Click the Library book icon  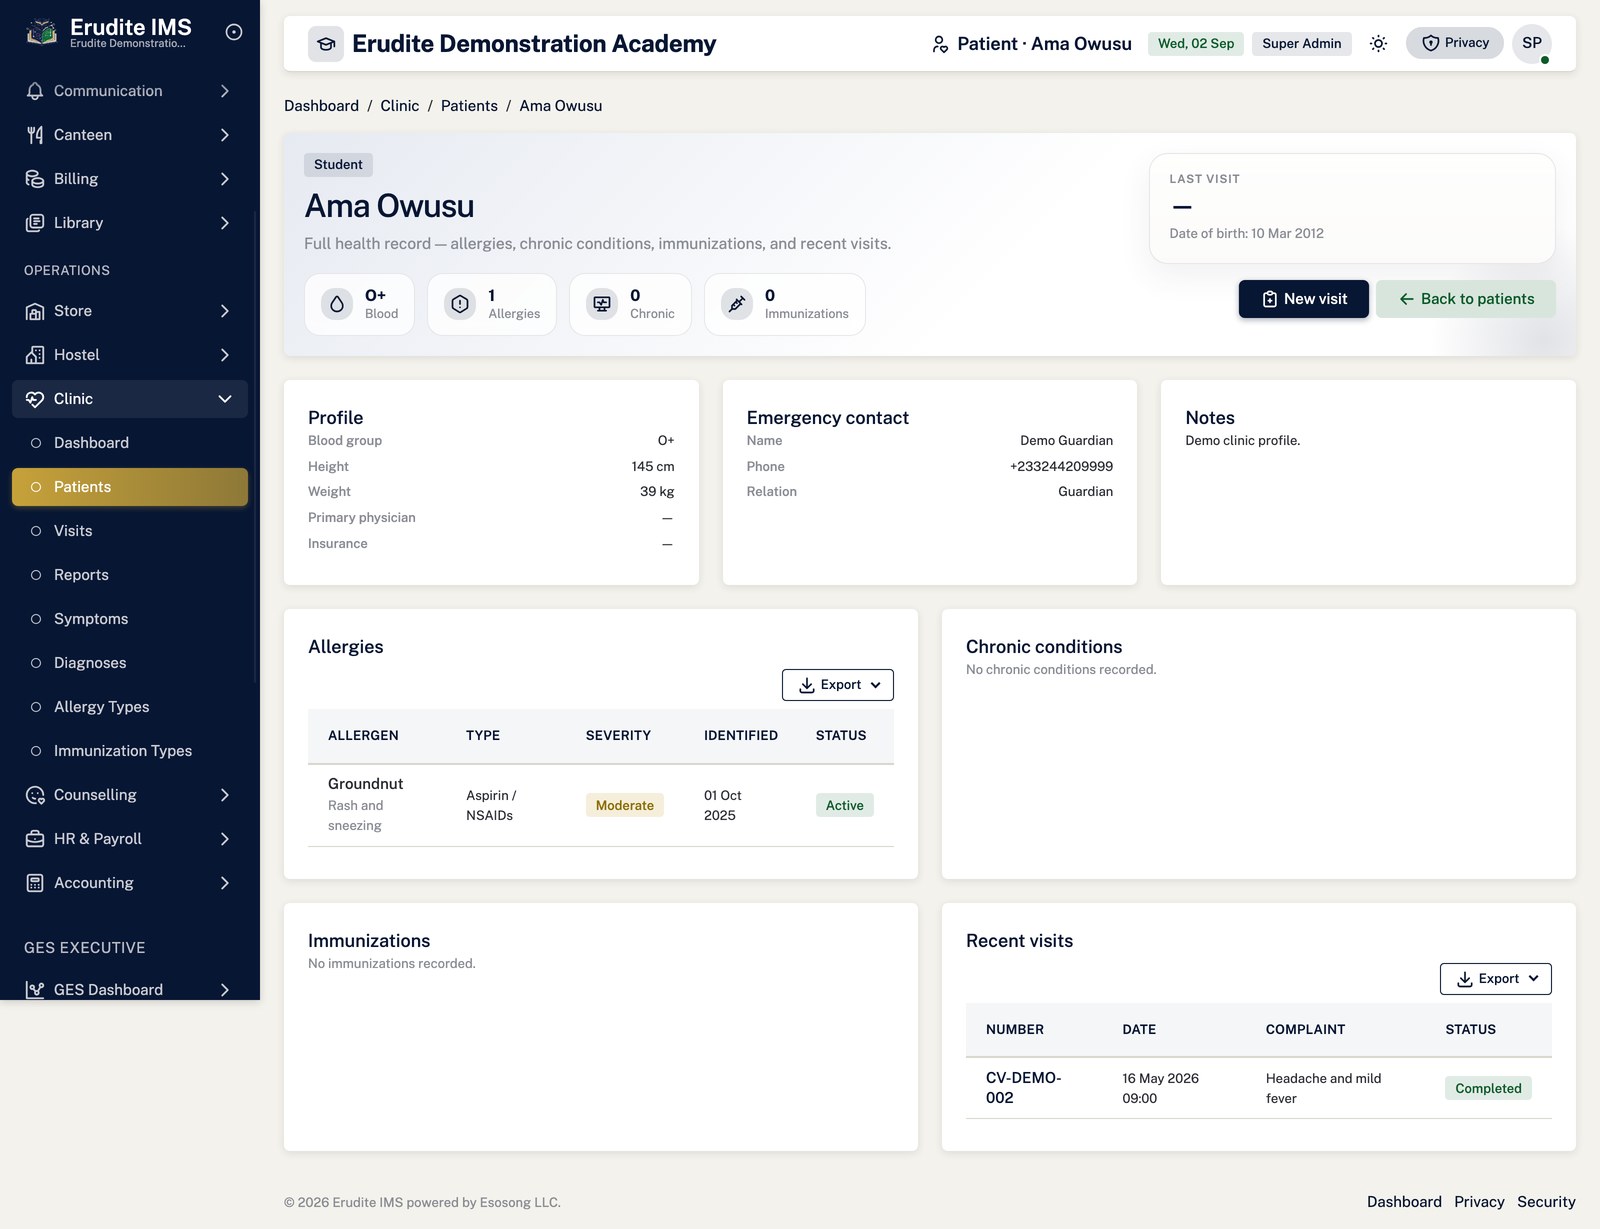click(x=35, y=223)
